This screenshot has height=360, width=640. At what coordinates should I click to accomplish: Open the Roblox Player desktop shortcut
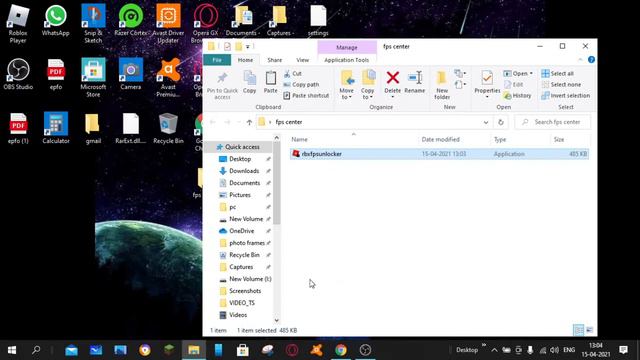coord(18,24)
